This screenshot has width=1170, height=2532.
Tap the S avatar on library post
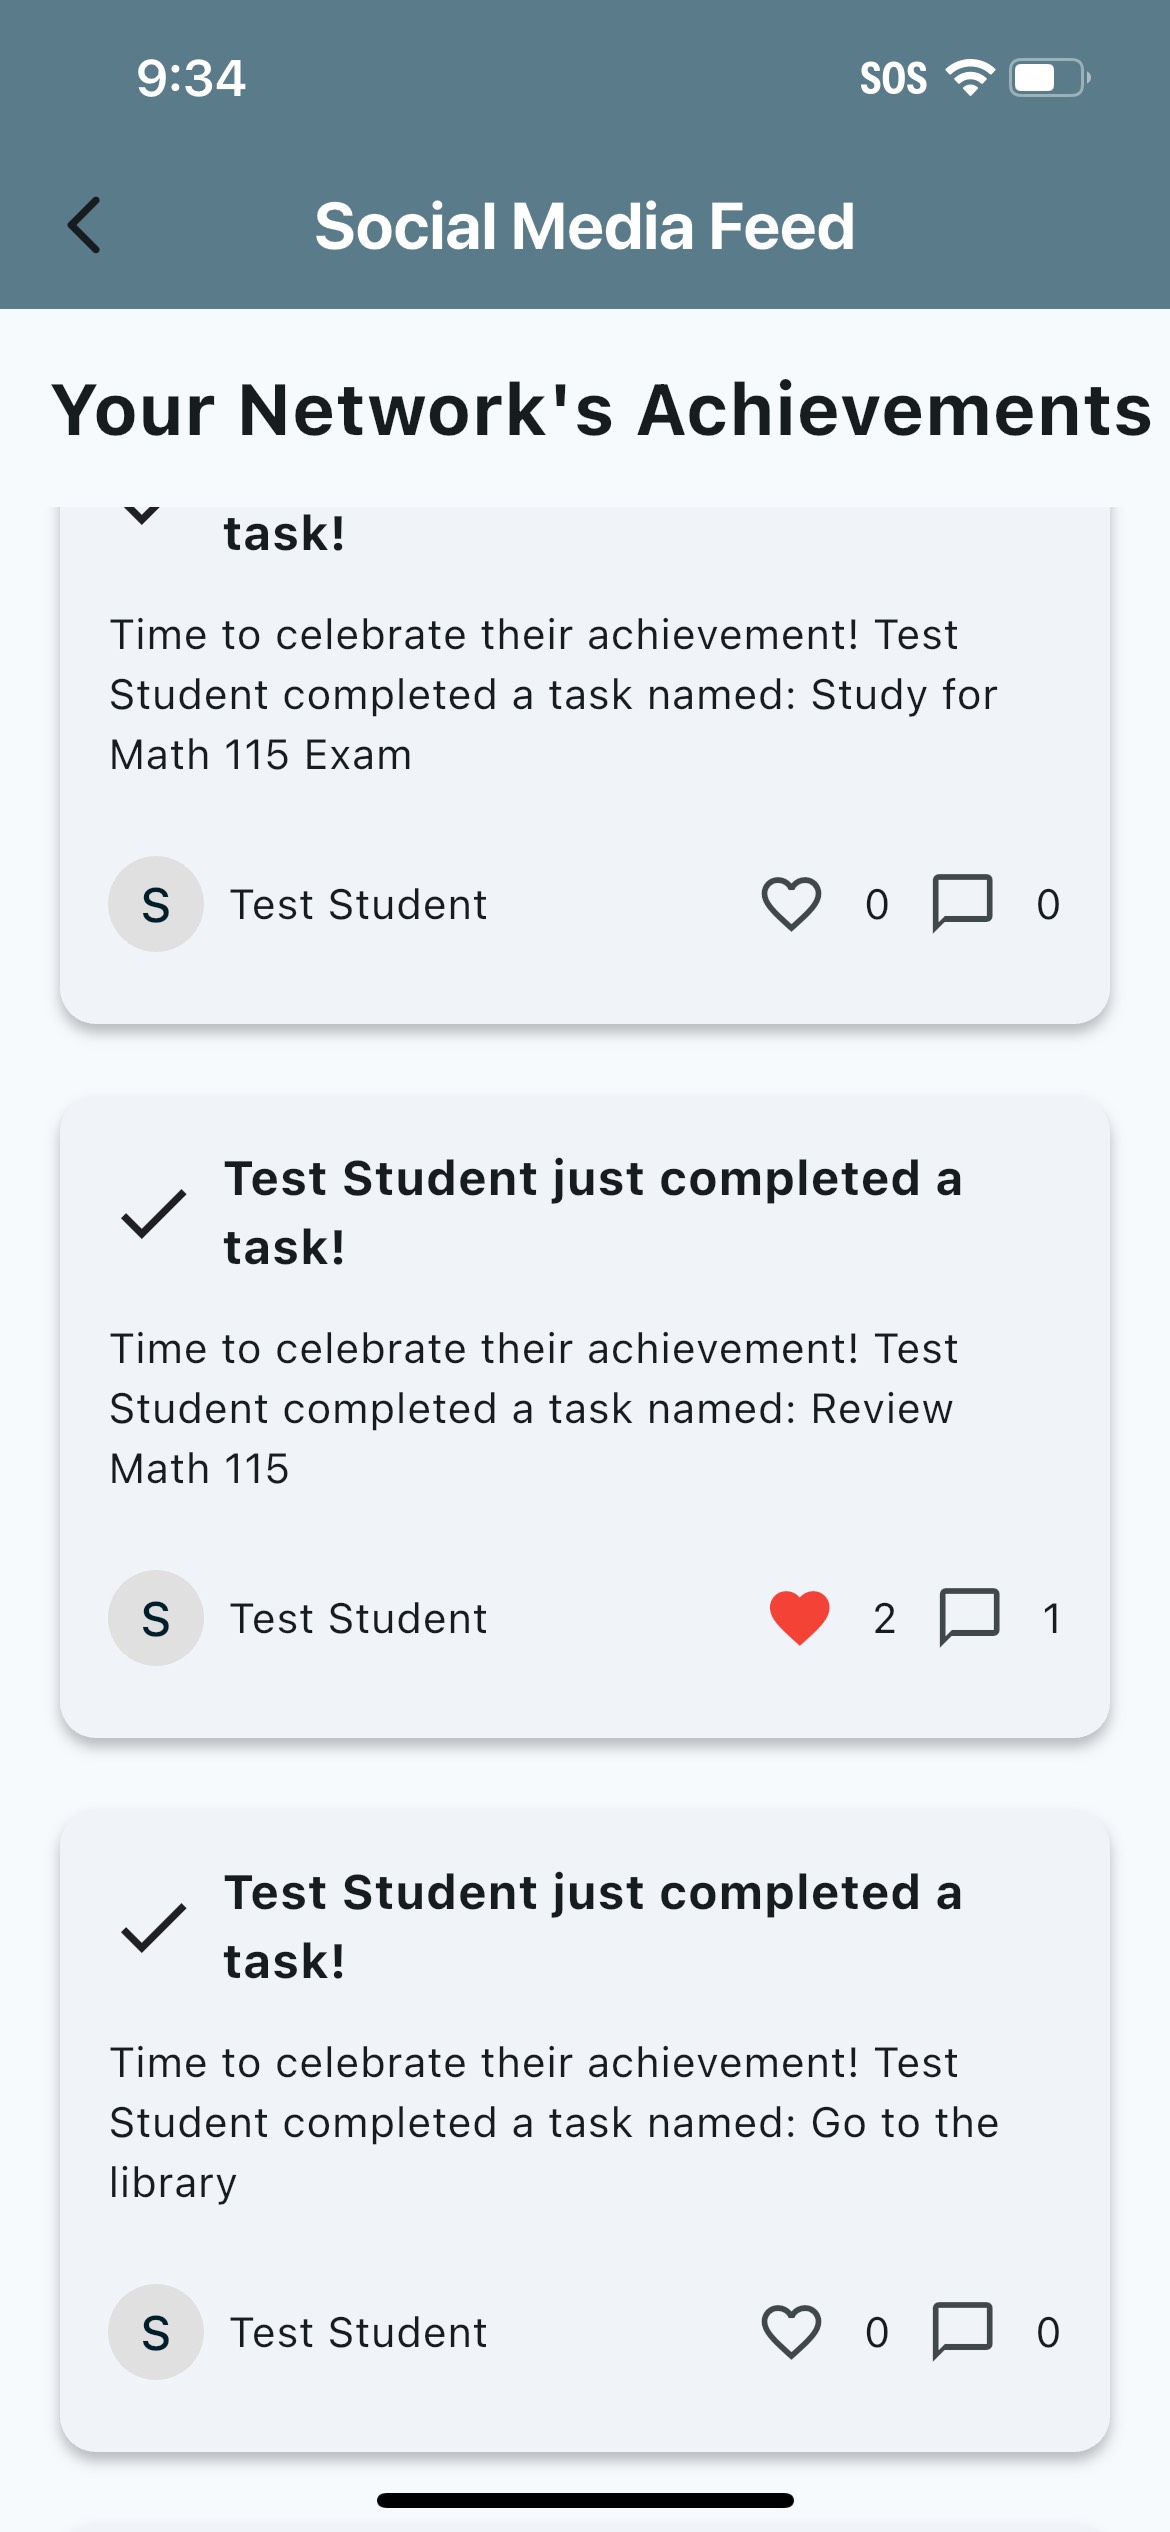pos(156,2332)
